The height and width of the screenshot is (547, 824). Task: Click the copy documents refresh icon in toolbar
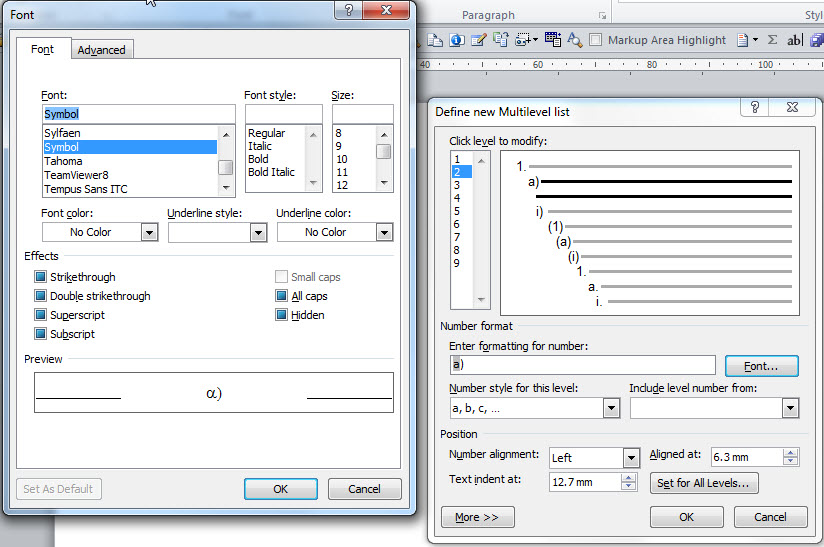coord(500,40)
